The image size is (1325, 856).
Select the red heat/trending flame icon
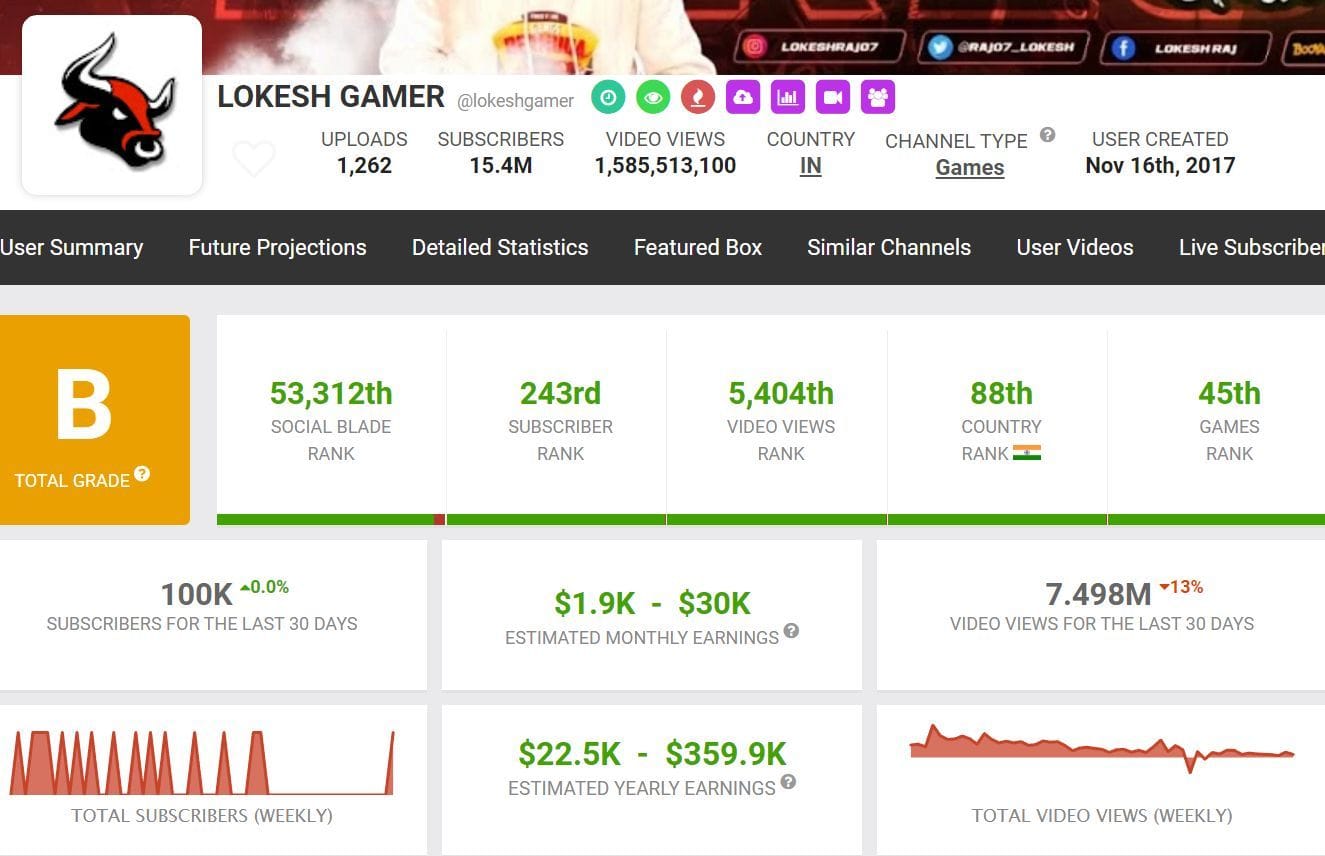point(697,97)
